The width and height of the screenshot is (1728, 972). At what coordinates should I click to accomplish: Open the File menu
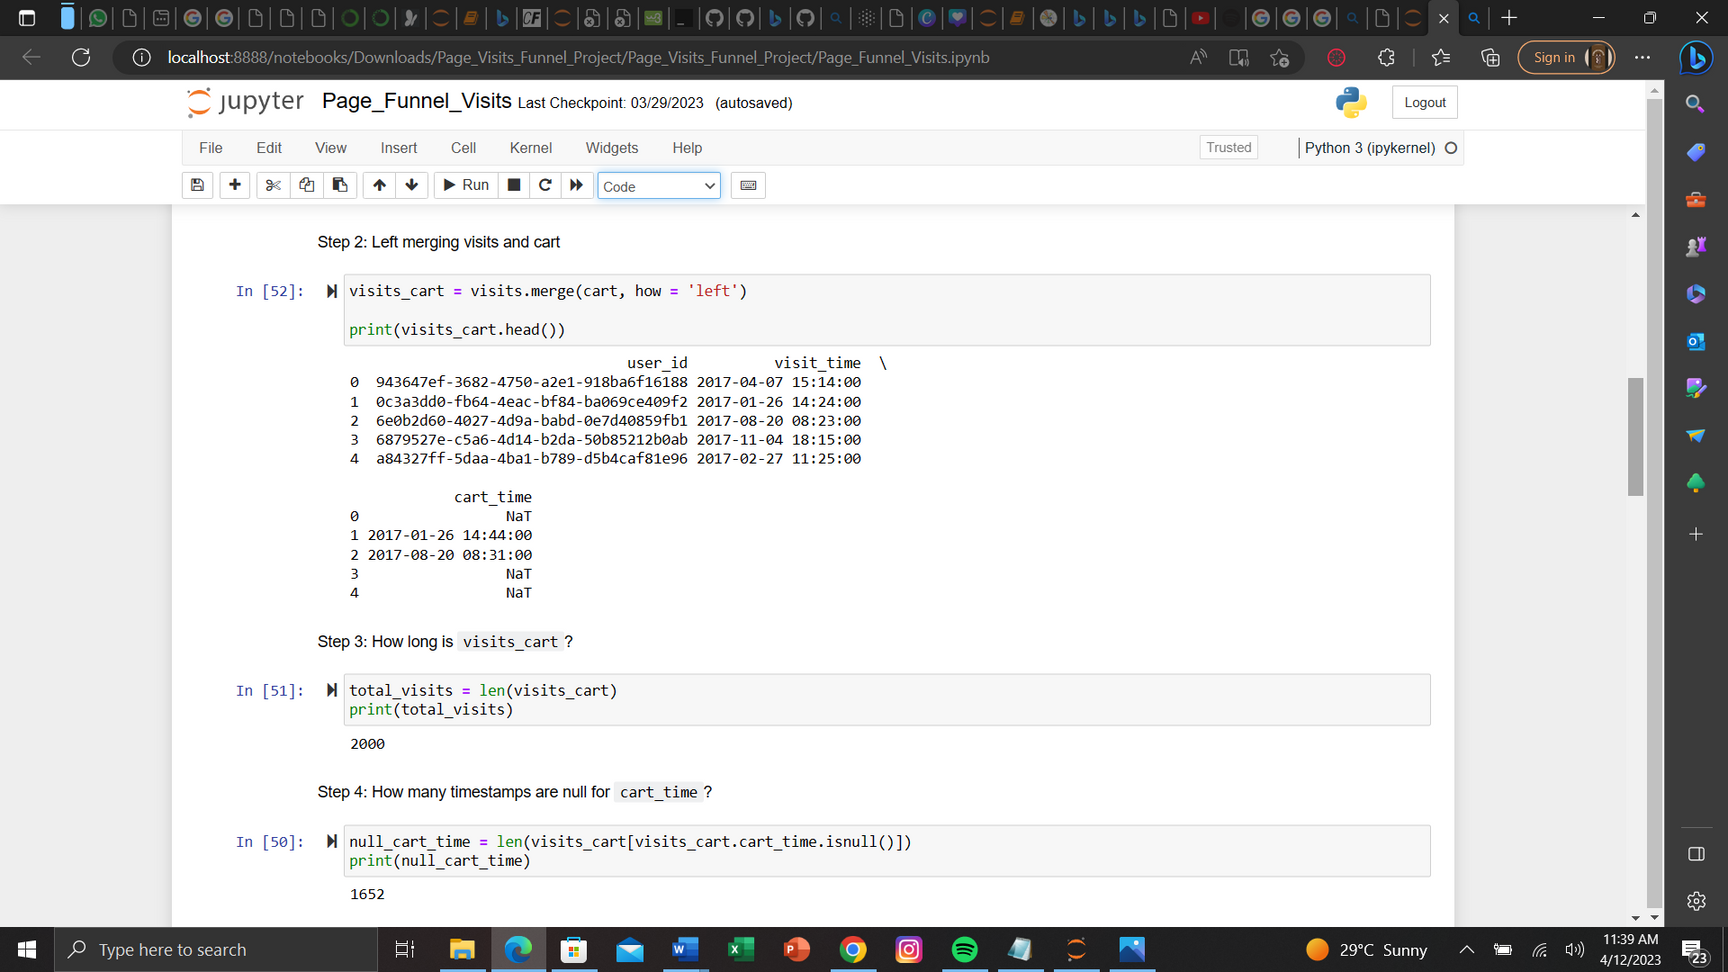pyautogui.click(x=211, y=148)
